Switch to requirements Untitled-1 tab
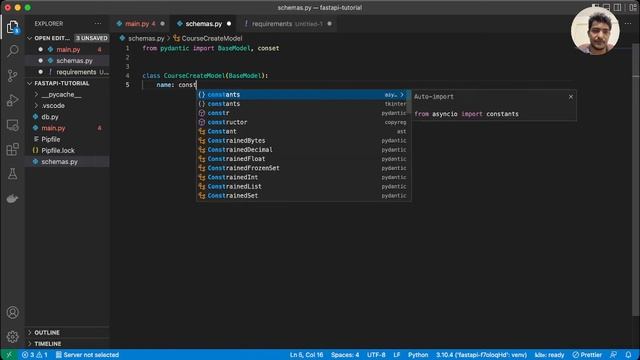Image resolution: width=640 pixels, height=360 pixels. click(287, 24)
